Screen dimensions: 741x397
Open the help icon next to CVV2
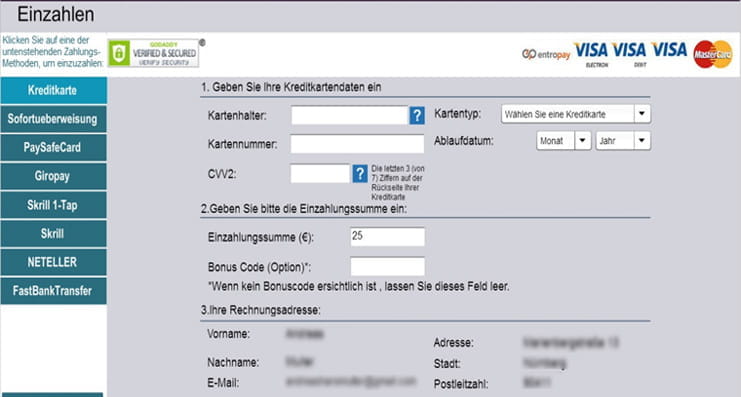[x=360, y=174]
